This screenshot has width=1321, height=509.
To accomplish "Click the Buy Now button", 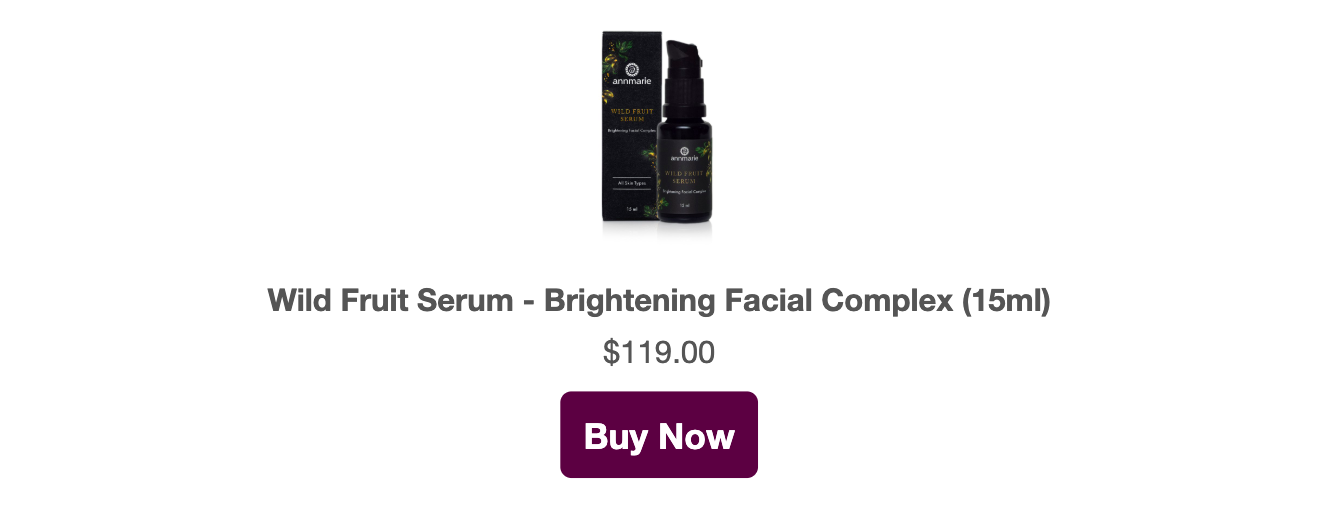I will click(659, 435).
